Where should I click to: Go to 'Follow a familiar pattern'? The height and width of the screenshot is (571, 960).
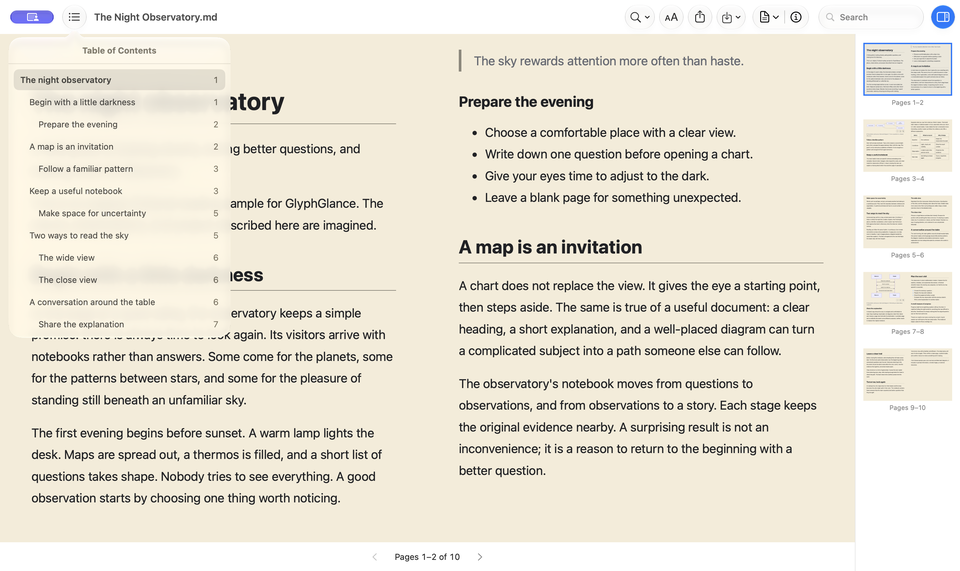click(x=119, y=169)
